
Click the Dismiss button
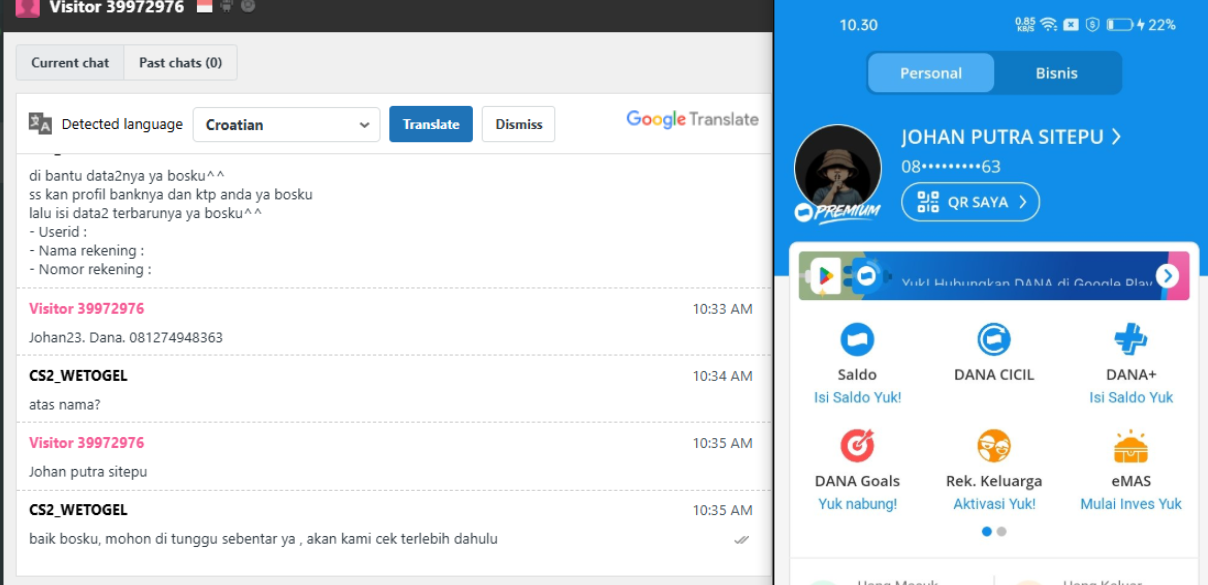point(519,124)
